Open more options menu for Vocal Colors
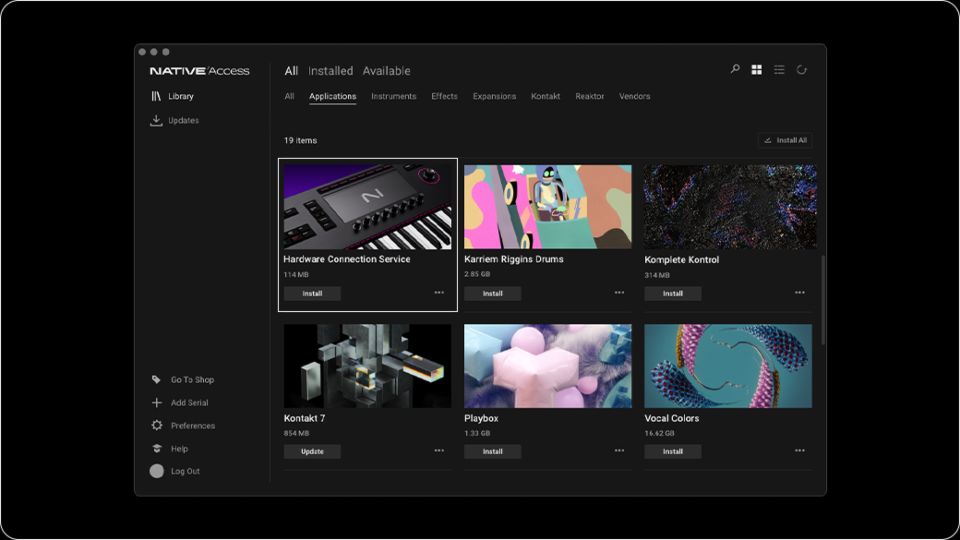 799,451
